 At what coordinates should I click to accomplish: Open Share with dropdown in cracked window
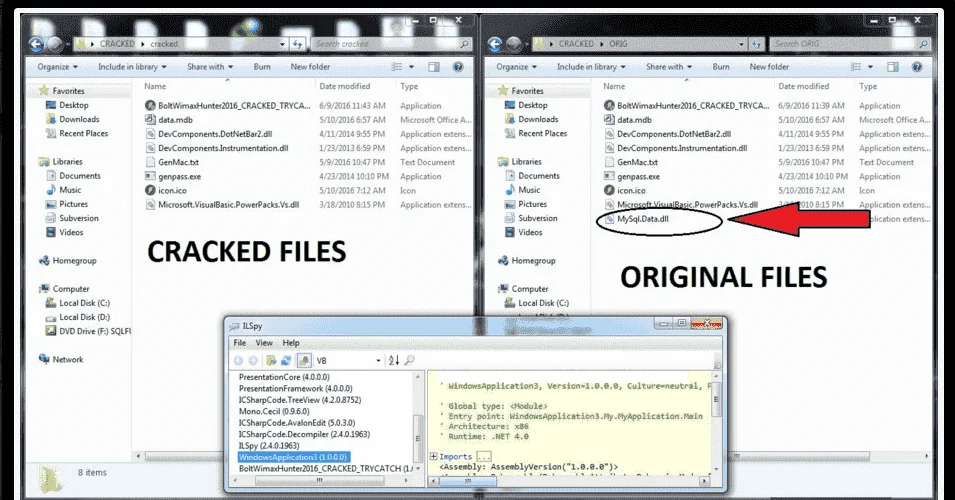tap(210, 66)
